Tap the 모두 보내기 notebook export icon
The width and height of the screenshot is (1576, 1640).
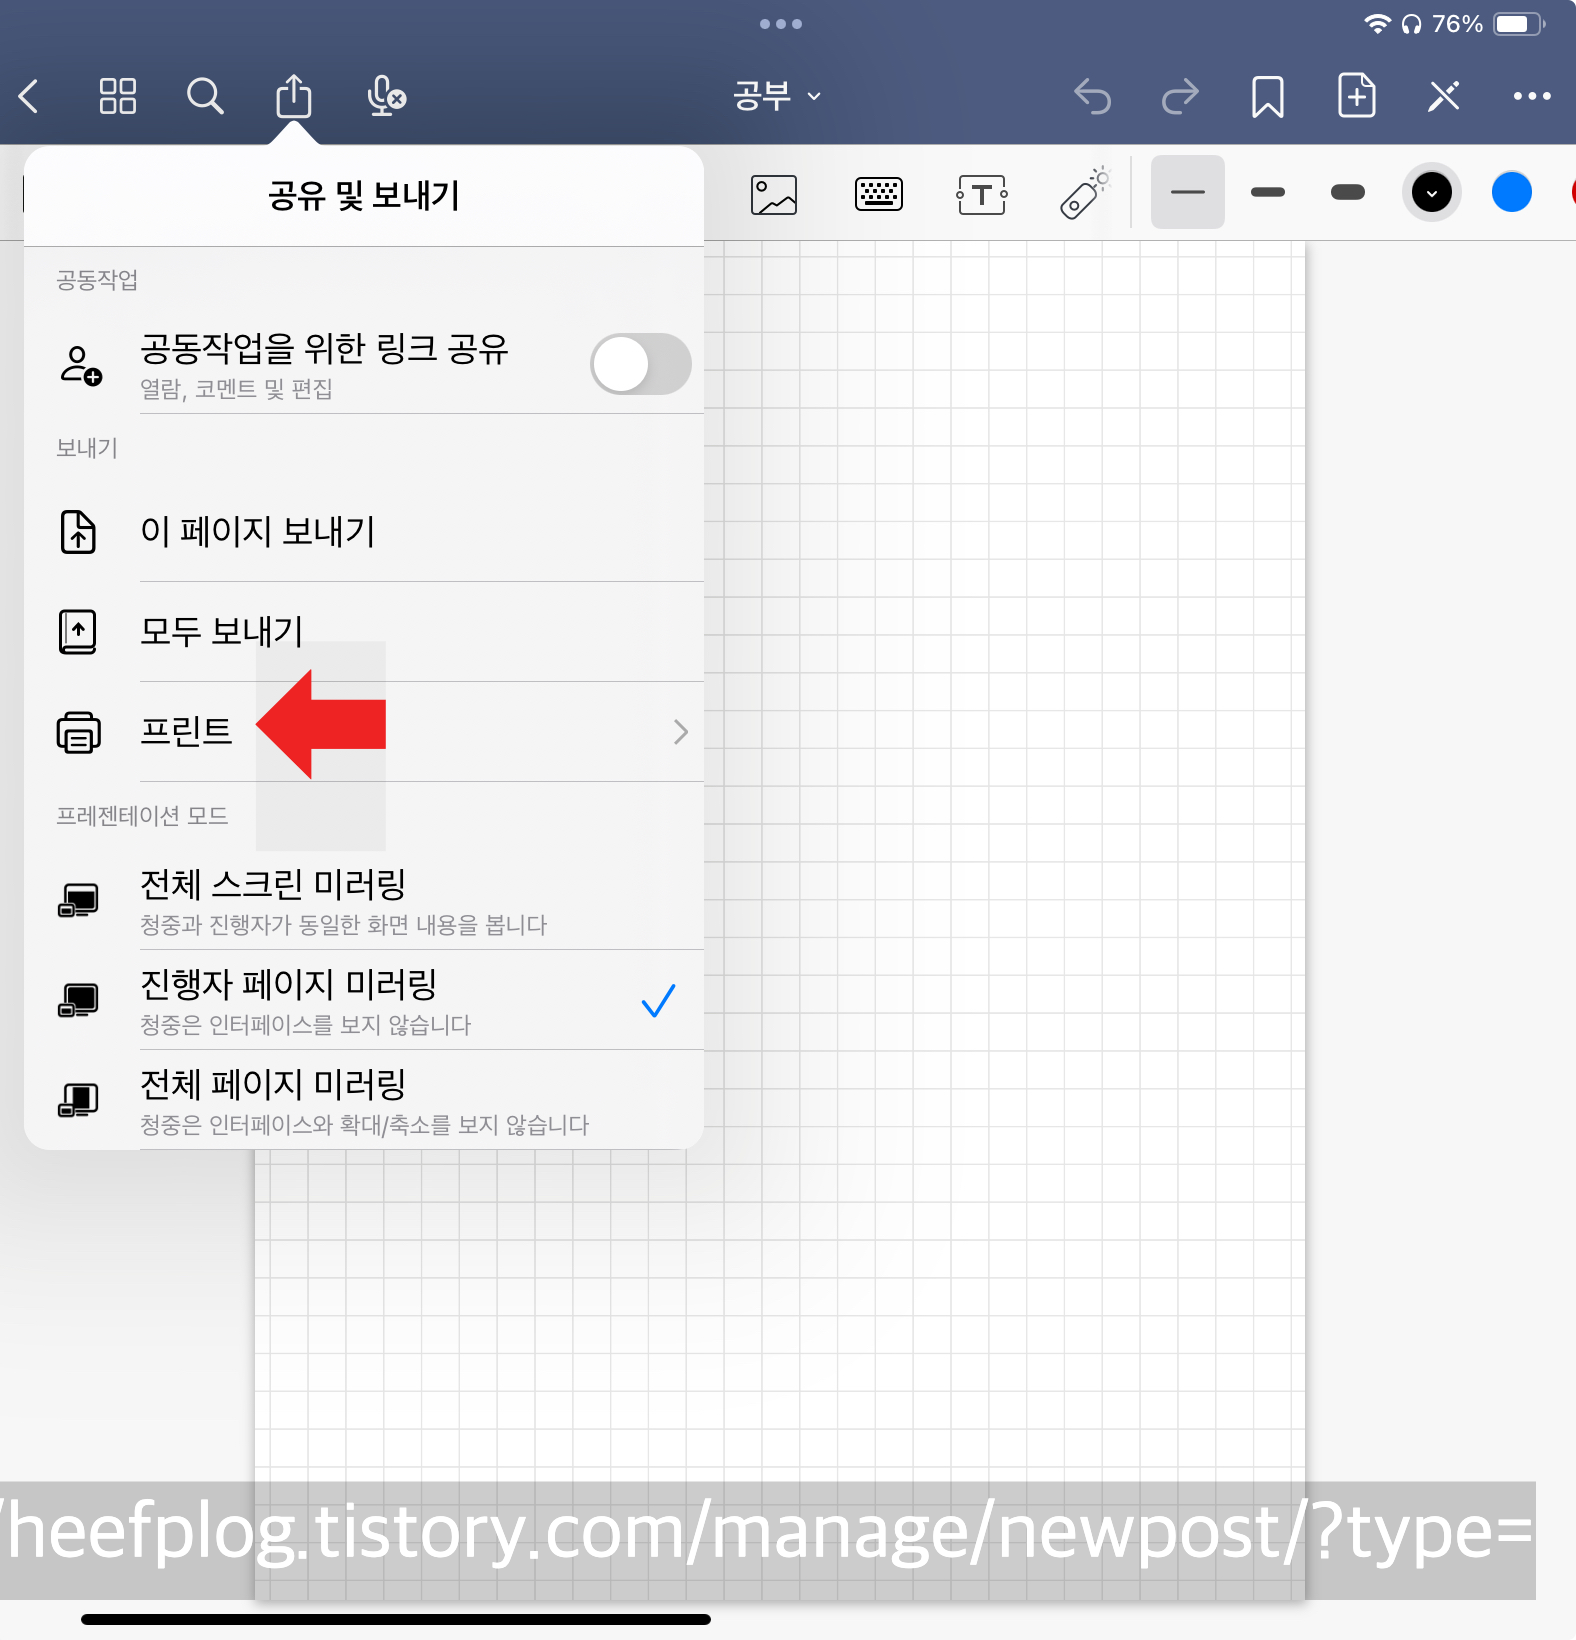coord(78,632)
